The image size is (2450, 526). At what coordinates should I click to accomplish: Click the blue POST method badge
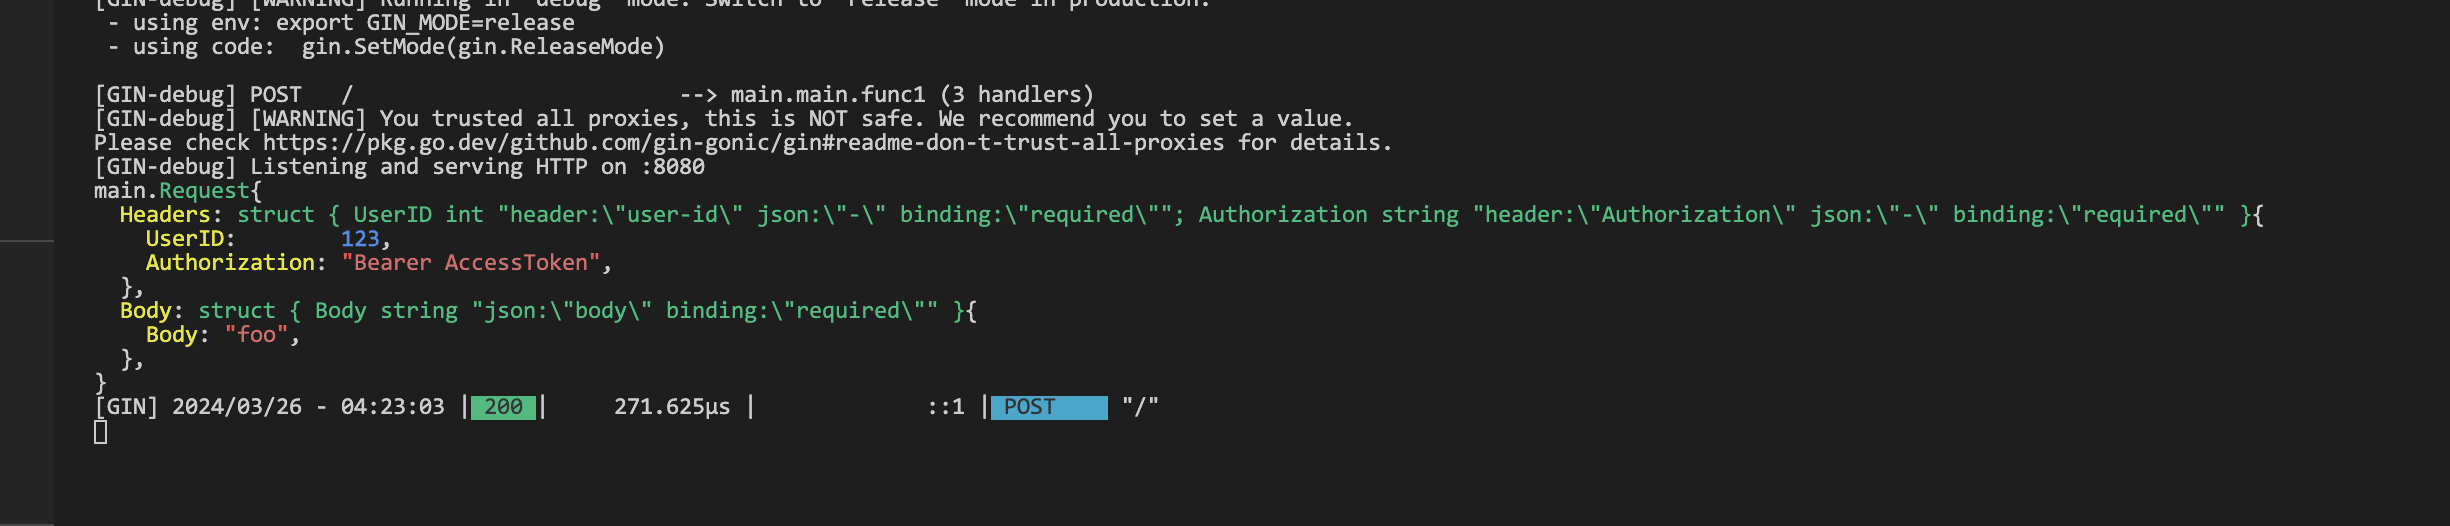(x=1049, y=407)
